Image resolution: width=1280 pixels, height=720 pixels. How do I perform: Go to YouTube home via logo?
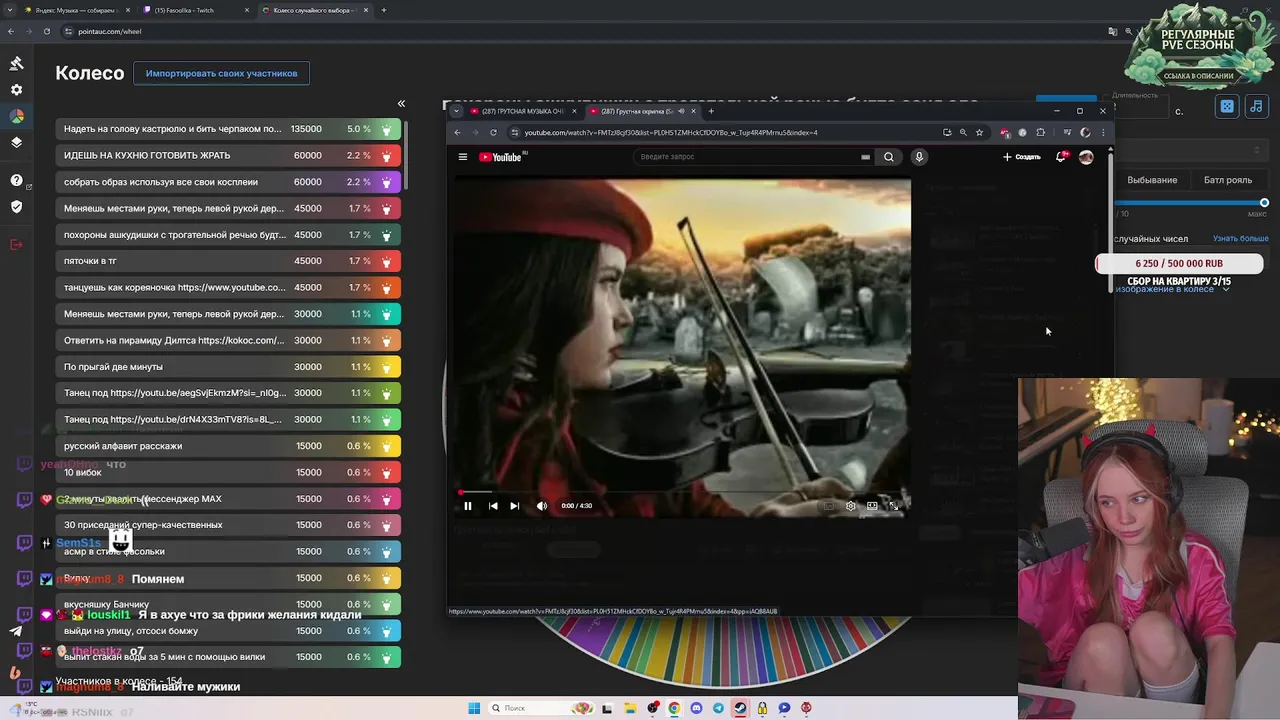pos(501,157)
